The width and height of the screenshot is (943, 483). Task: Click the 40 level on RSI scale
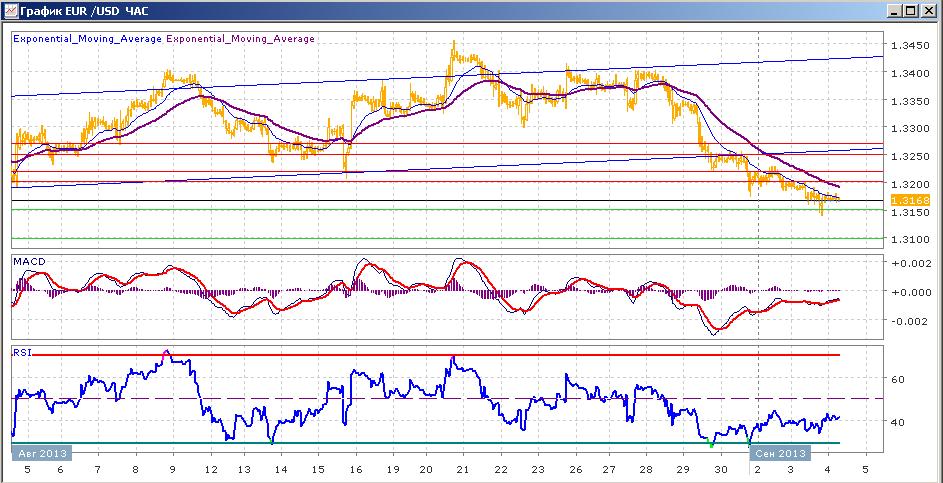898,422
